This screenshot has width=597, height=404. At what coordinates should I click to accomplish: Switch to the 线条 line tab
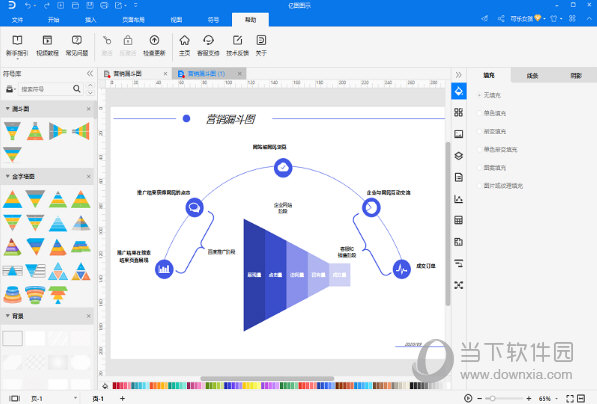tap(532, 76)
